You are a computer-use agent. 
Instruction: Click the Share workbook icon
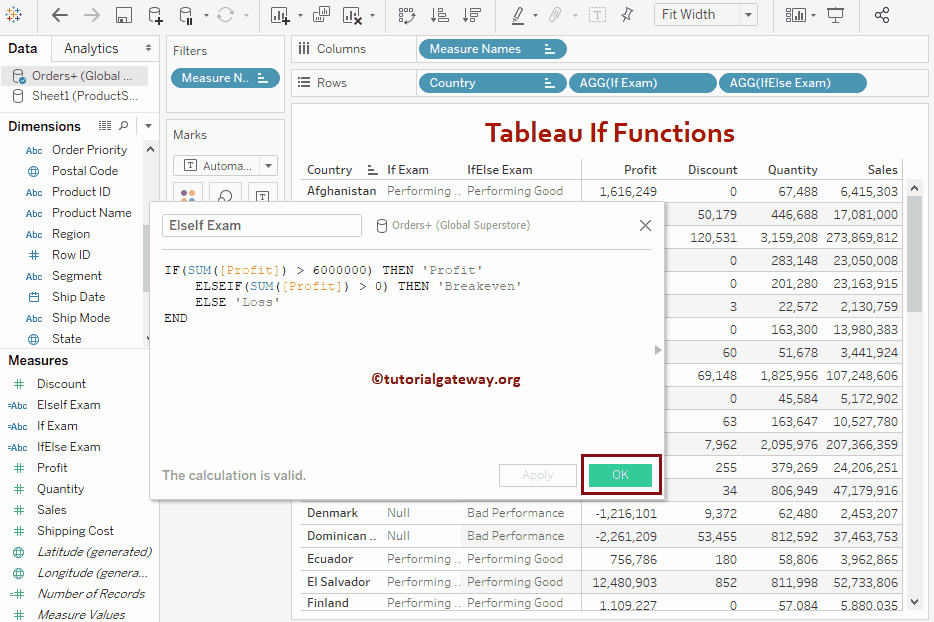(x=884, y=15)
